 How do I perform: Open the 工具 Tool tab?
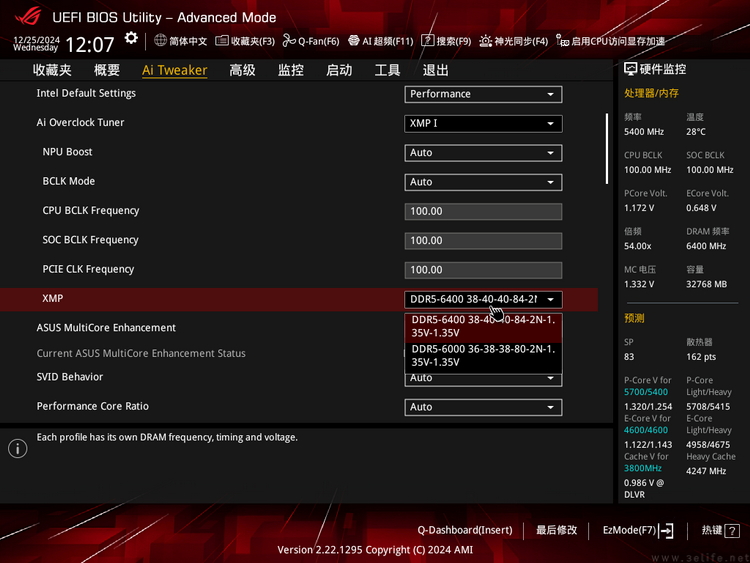tap(387, 70)
